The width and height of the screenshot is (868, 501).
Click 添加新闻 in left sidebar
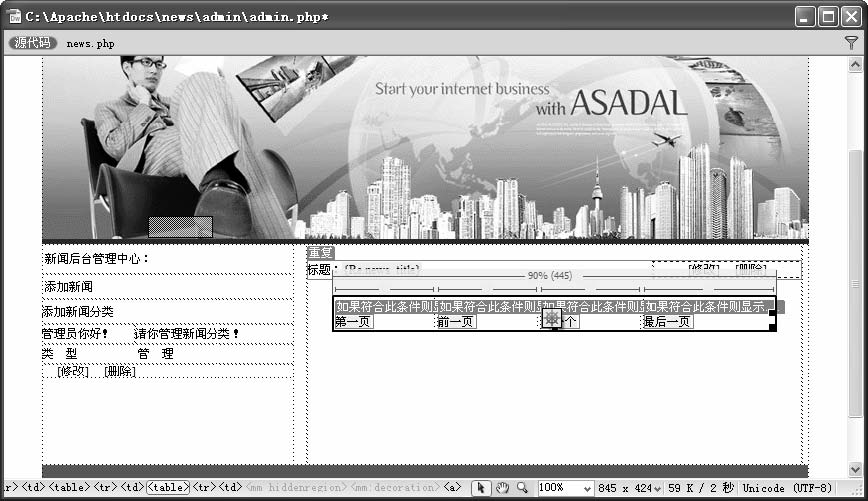(x=69, y=287)
